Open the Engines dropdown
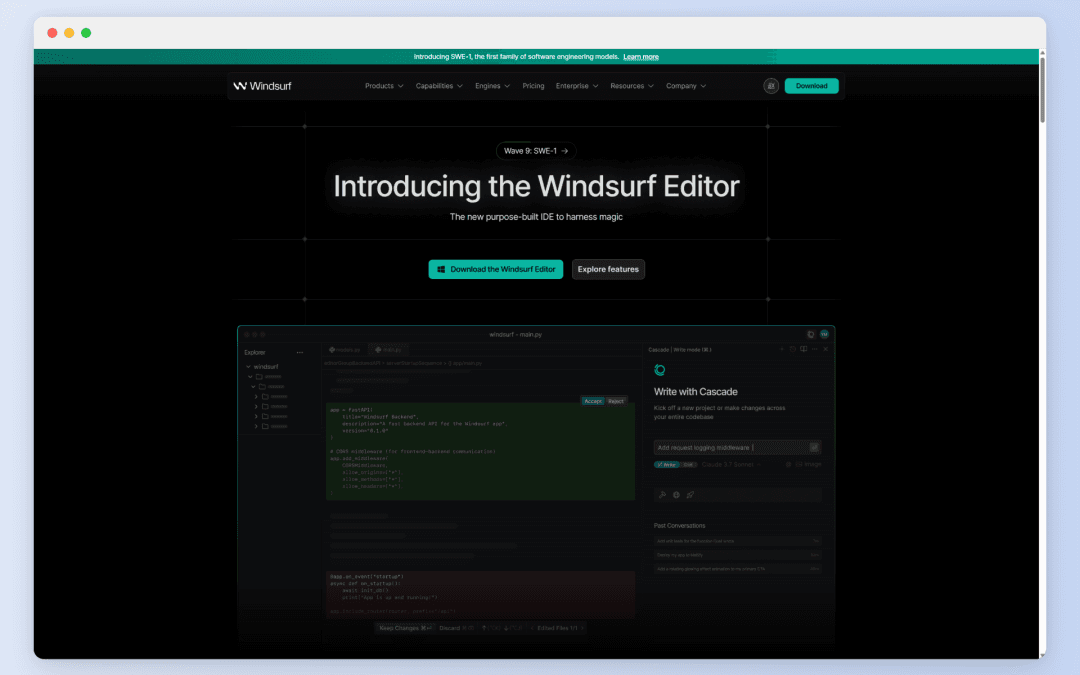Image resolution: width=1080 pixels, height=675 pixels. click(x=492, y=86)
